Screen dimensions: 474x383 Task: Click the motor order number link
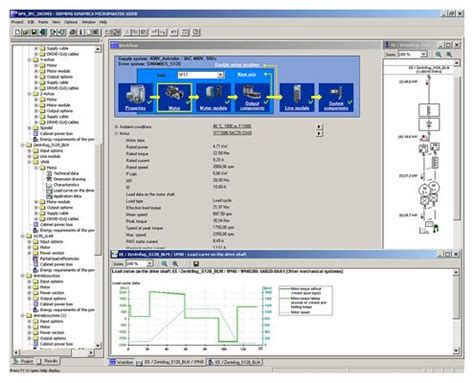[232, 133]
